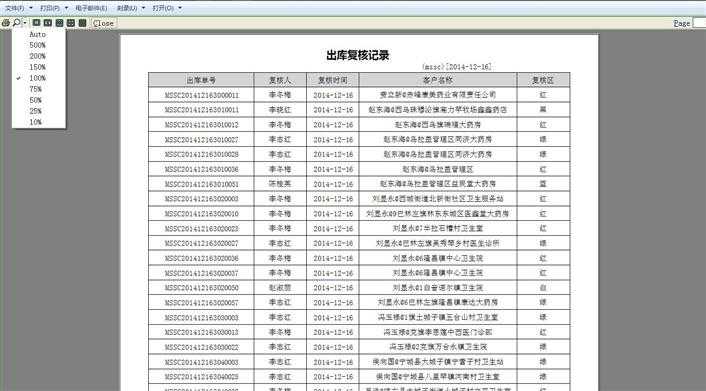Image resolution: width=706 pixels, height=391 pixels.
Task: Click order number MSSC201412163030013
Action: point(202,332)
